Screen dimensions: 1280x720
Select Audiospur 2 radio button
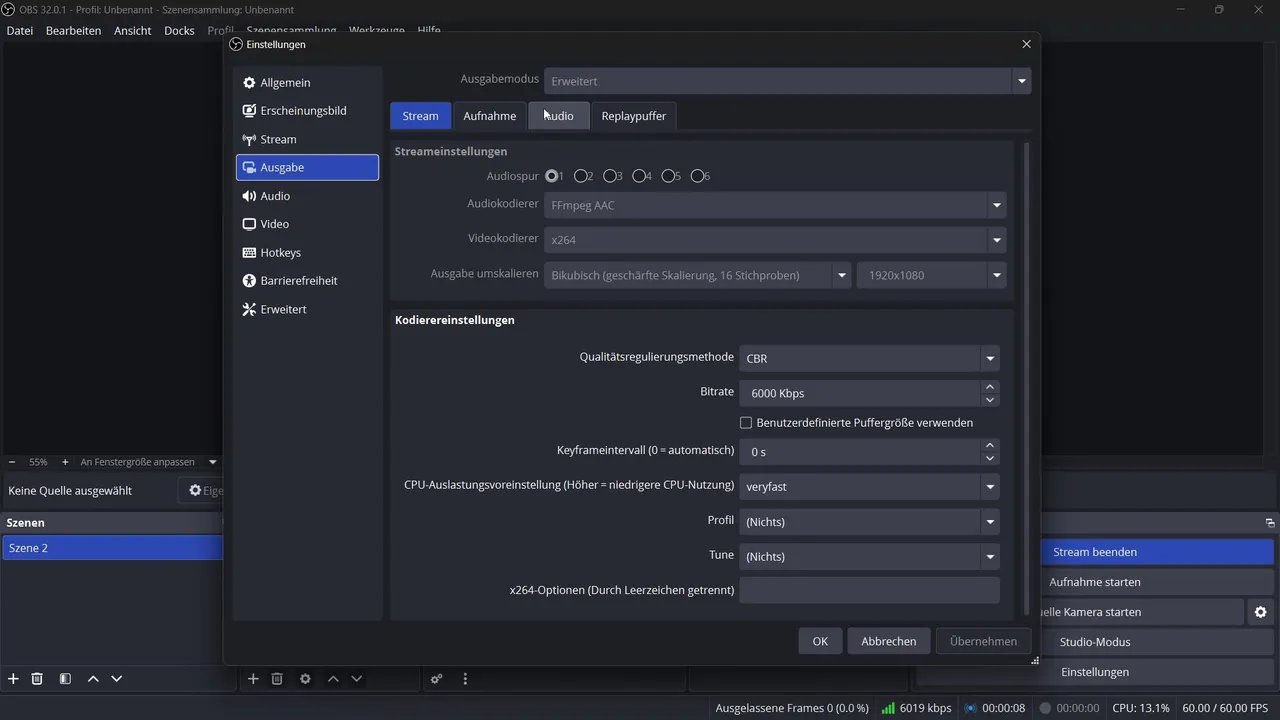click(581, 176)
